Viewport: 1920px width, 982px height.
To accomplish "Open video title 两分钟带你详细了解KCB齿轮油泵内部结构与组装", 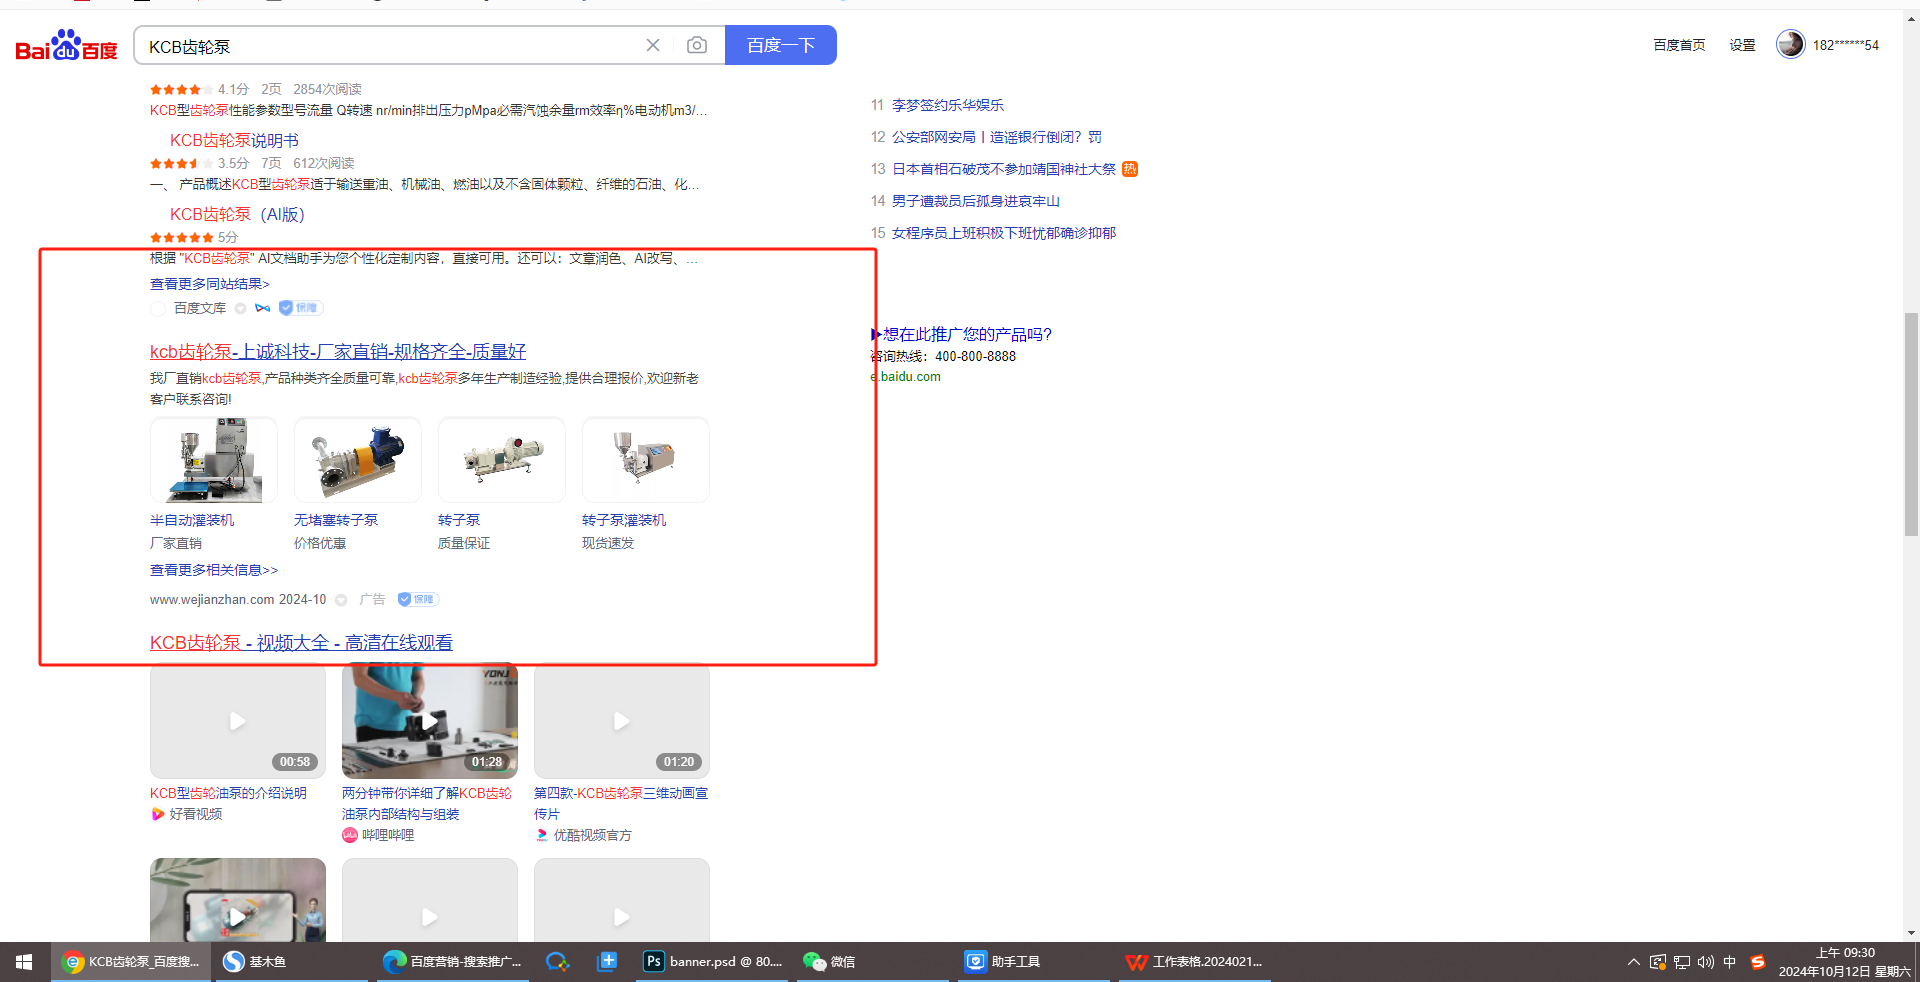I will pyautogui.click(x=427, y=803).
